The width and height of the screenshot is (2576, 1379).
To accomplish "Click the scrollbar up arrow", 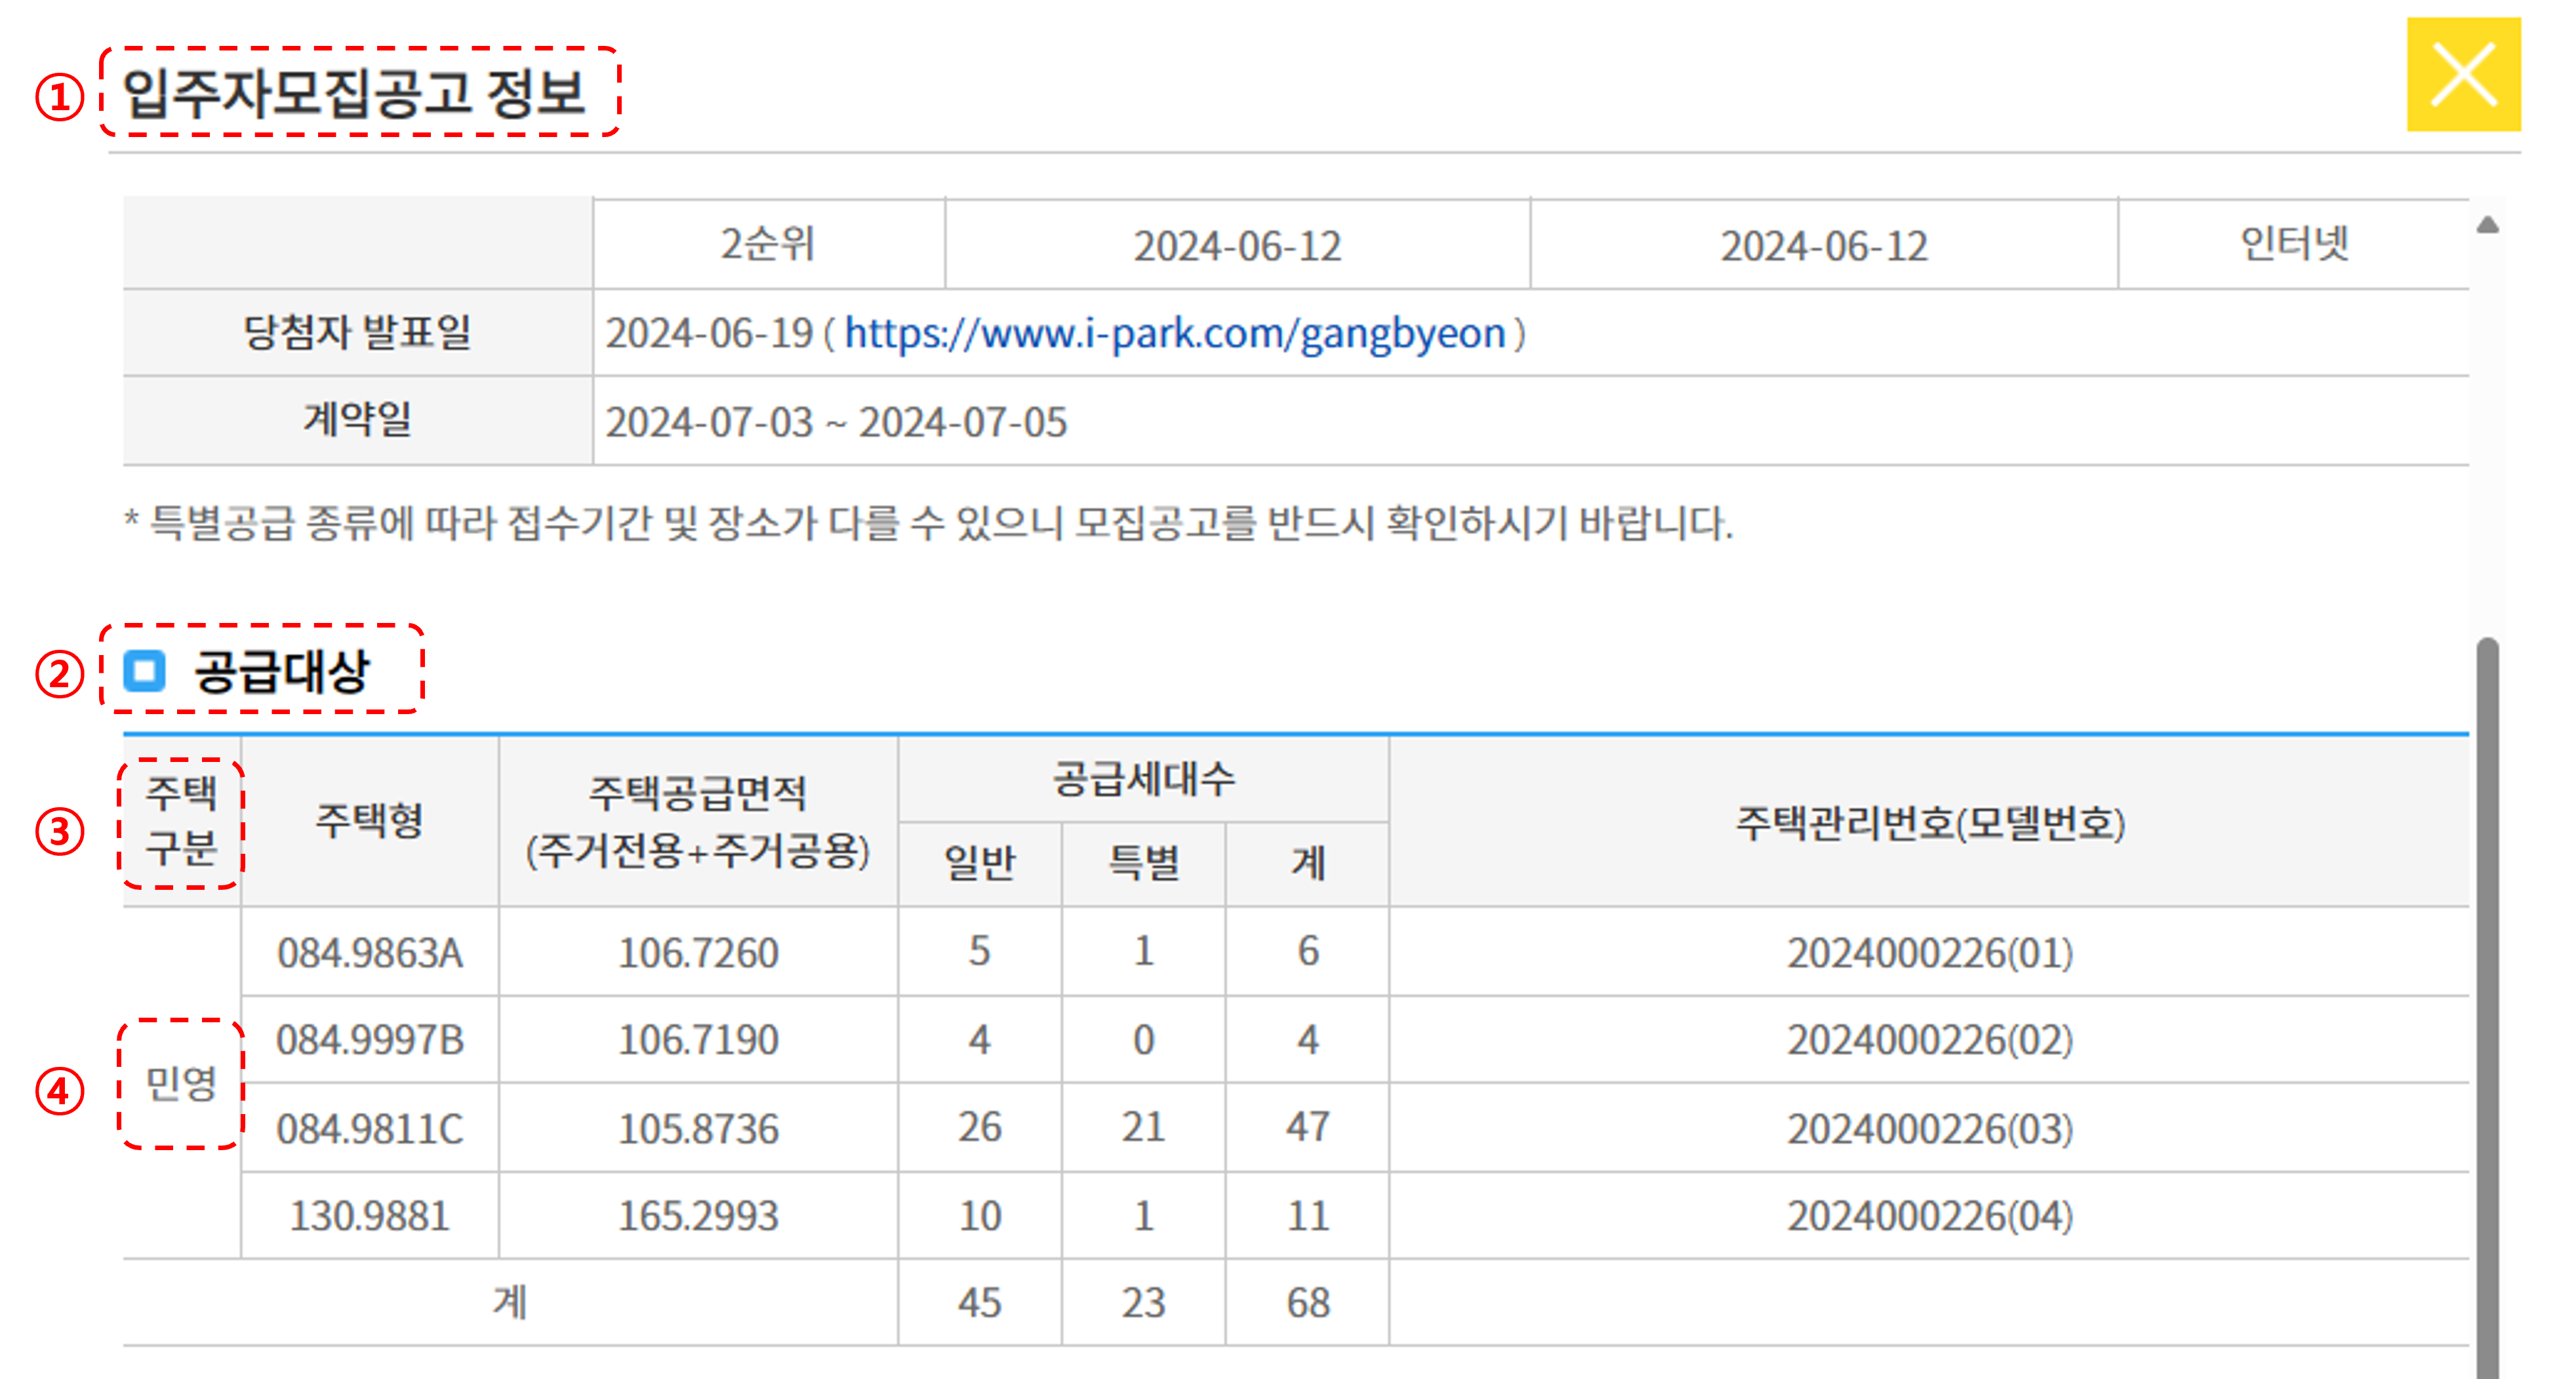I will [2487, 225].
